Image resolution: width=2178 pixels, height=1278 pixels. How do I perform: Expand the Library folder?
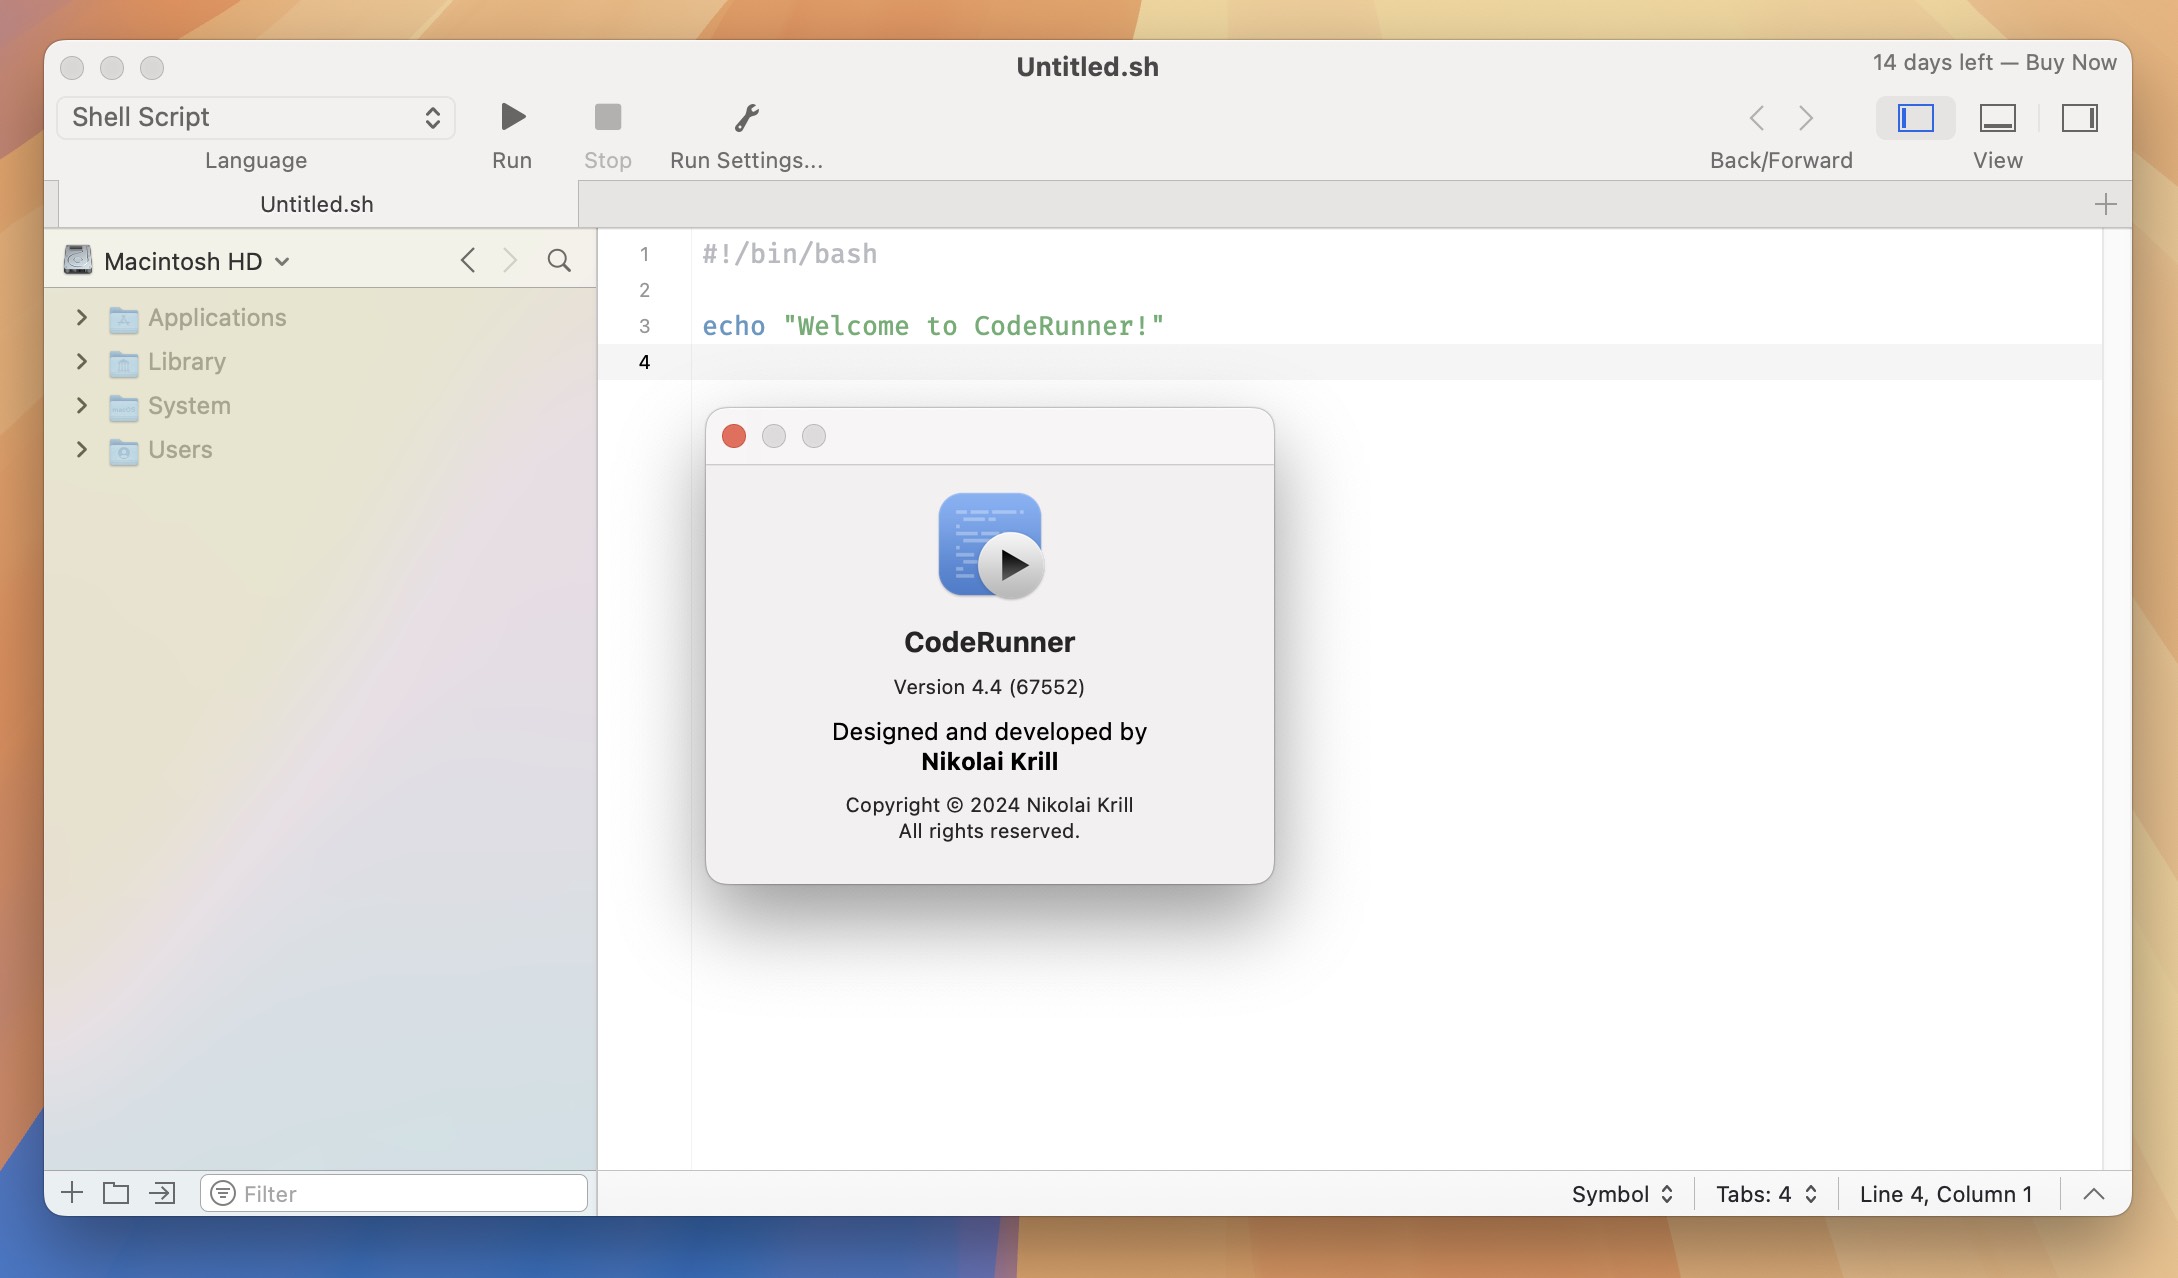tap(81, 361)
